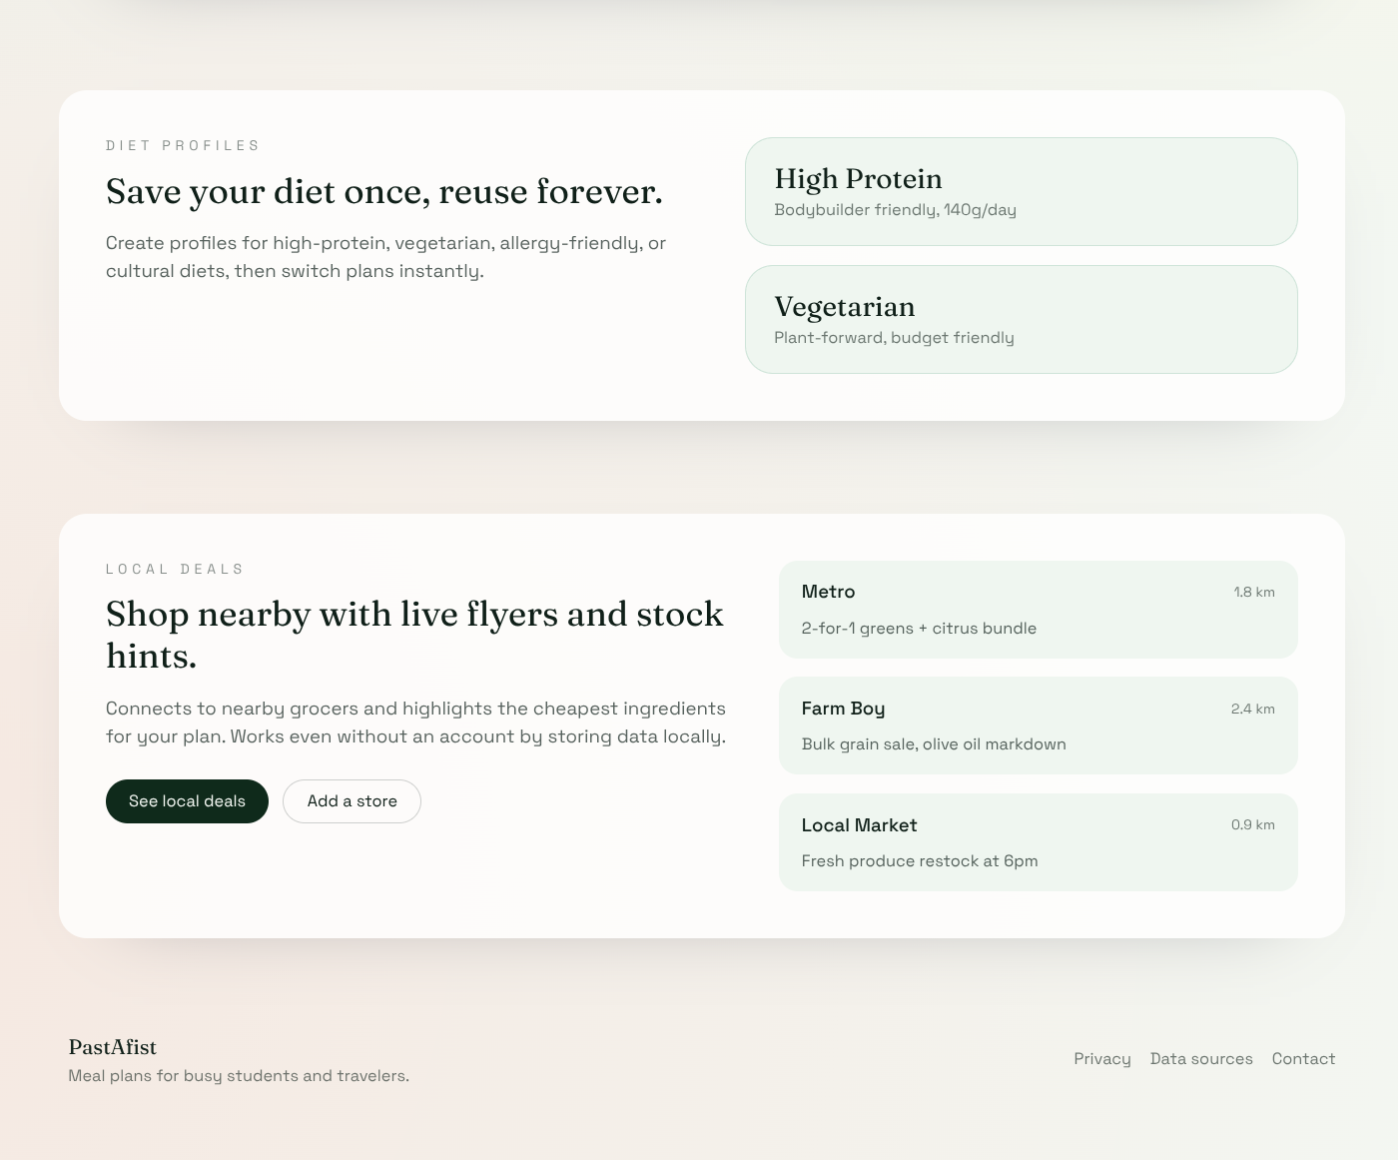
Task: Click the DIET PROFILES section label
Action: pos(183,145)
